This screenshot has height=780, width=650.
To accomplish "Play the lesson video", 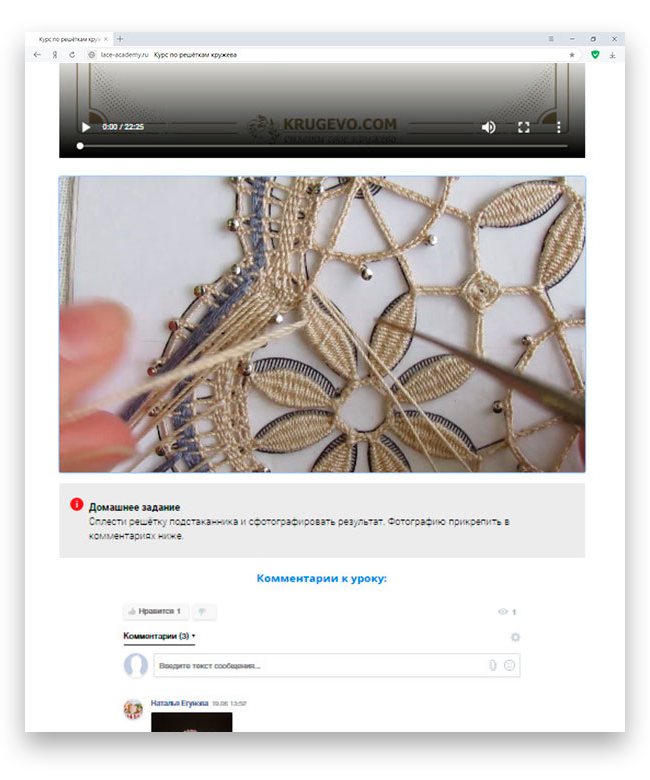I will tap(86, 127).
